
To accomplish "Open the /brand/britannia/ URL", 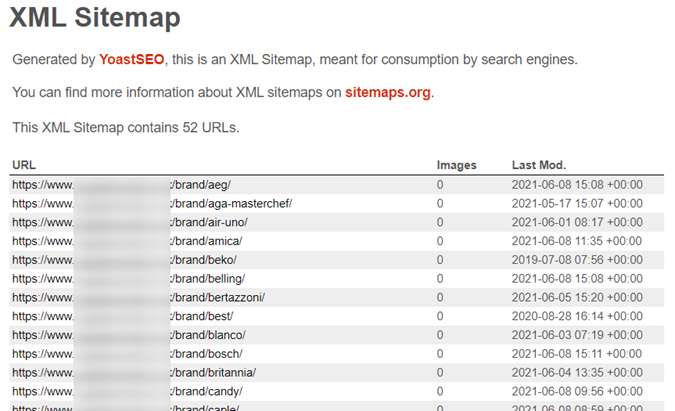I will pyautogui.click(x=134, y=373).
